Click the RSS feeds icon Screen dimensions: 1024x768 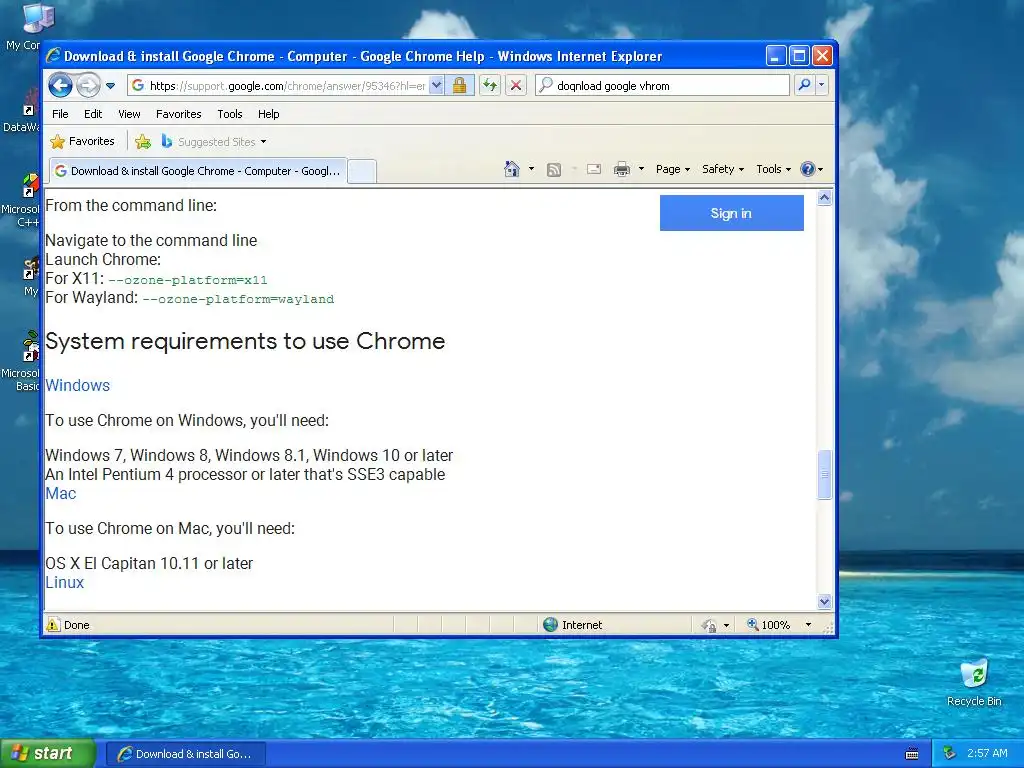[x=554, y=170]
